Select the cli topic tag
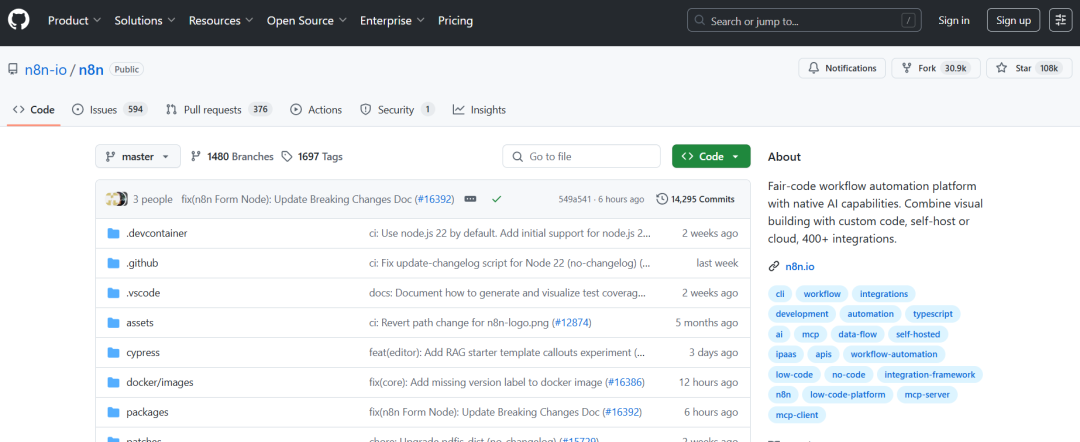The image size is (1080, 442). pyautogui.click(x=780, y=294)
